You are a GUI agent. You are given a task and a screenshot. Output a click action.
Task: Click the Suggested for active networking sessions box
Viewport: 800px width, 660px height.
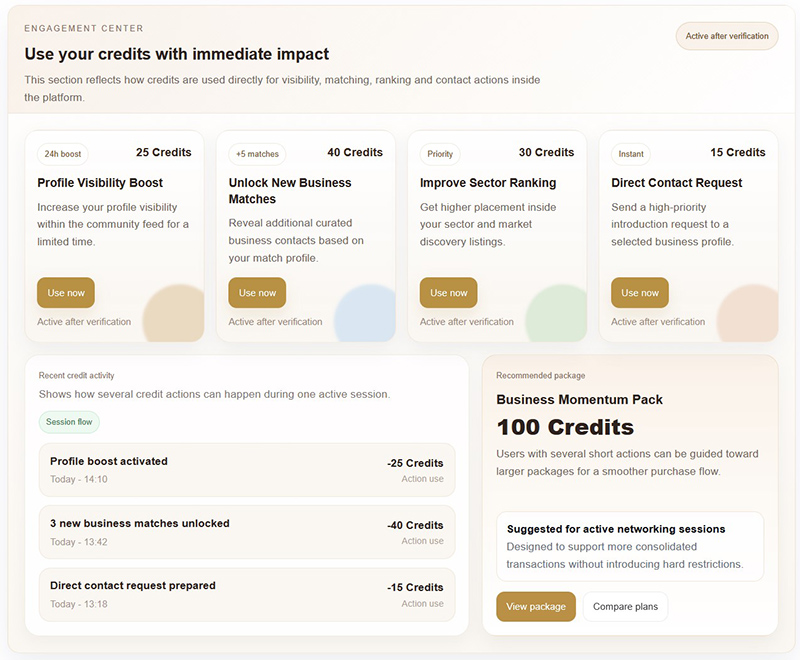(630, 546)
